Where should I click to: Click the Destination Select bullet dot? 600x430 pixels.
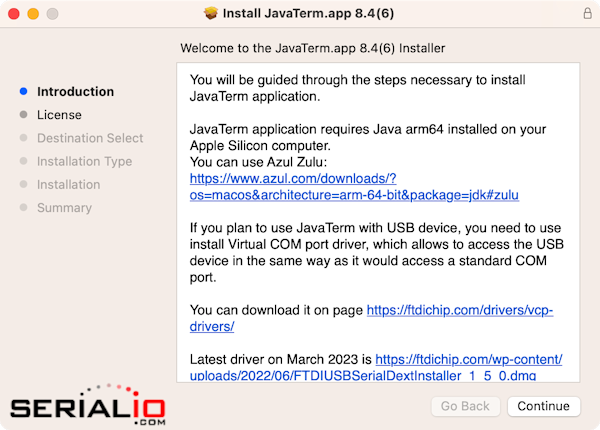coord(23,138)
